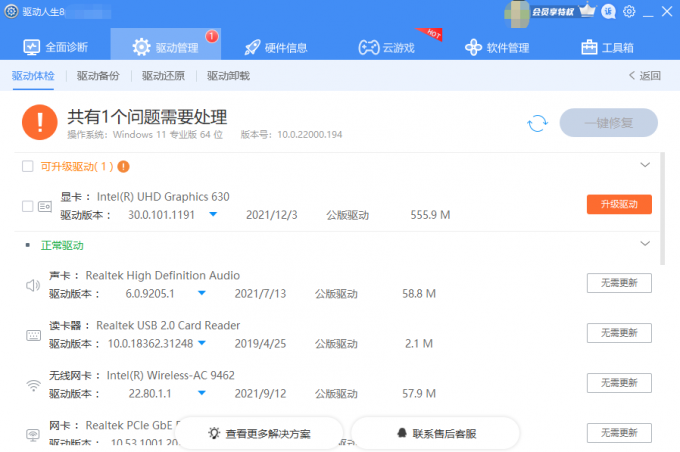Screen dimensions: 680x452
Task: Open version dropdown for 10.0.18362.31248
Action: pos(202,343)
